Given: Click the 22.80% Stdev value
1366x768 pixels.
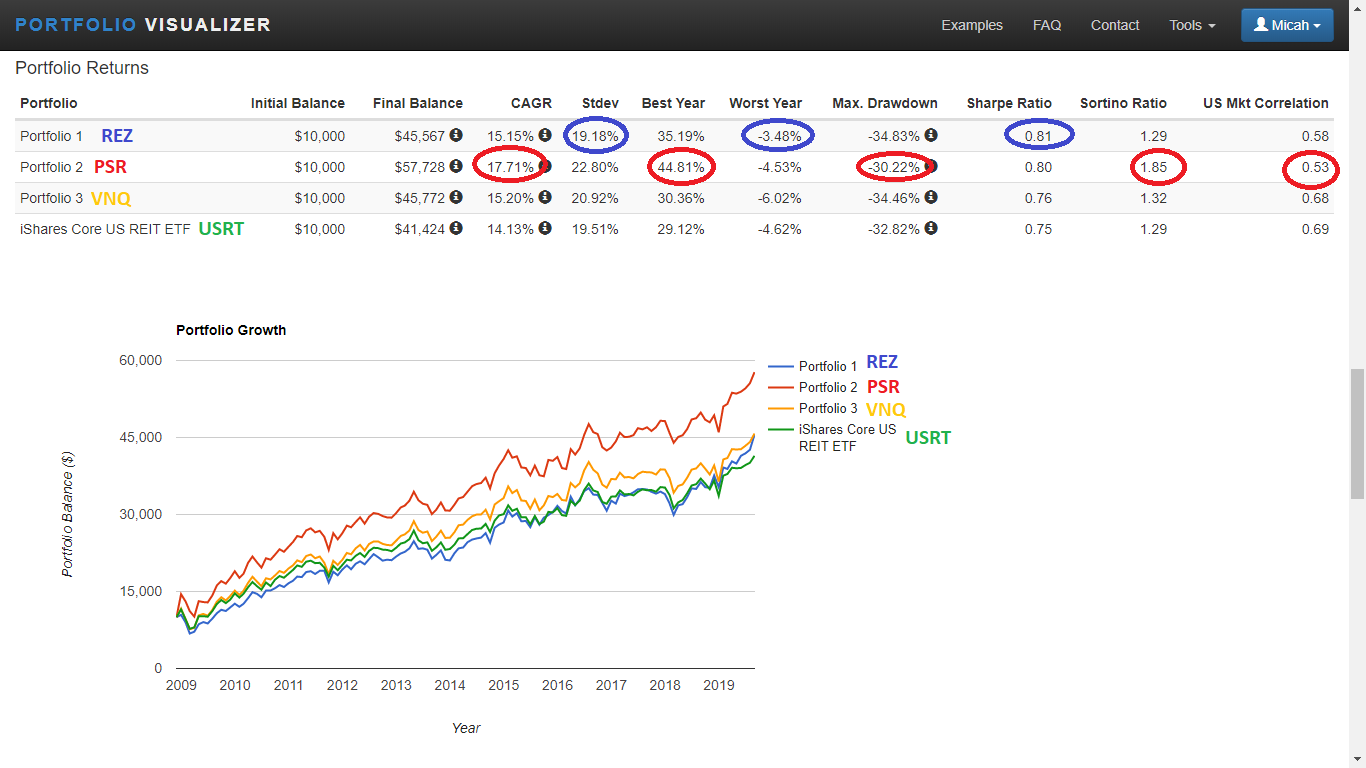Looking at the screenshot, I should tap(595, 167).
